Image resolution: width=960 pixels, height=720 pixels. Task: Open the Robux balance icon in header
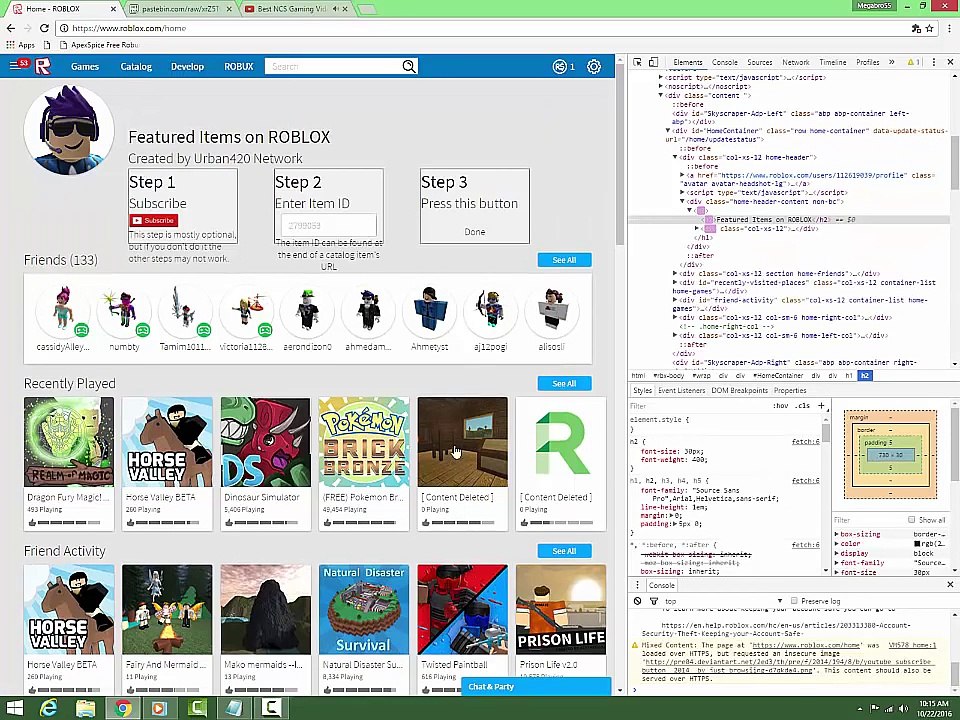[560, 67]
